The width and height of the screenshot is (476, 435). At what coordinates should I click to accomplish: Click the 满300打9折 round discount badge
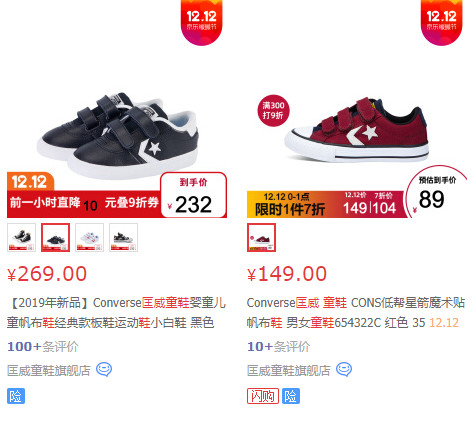(x=273, y=110)
